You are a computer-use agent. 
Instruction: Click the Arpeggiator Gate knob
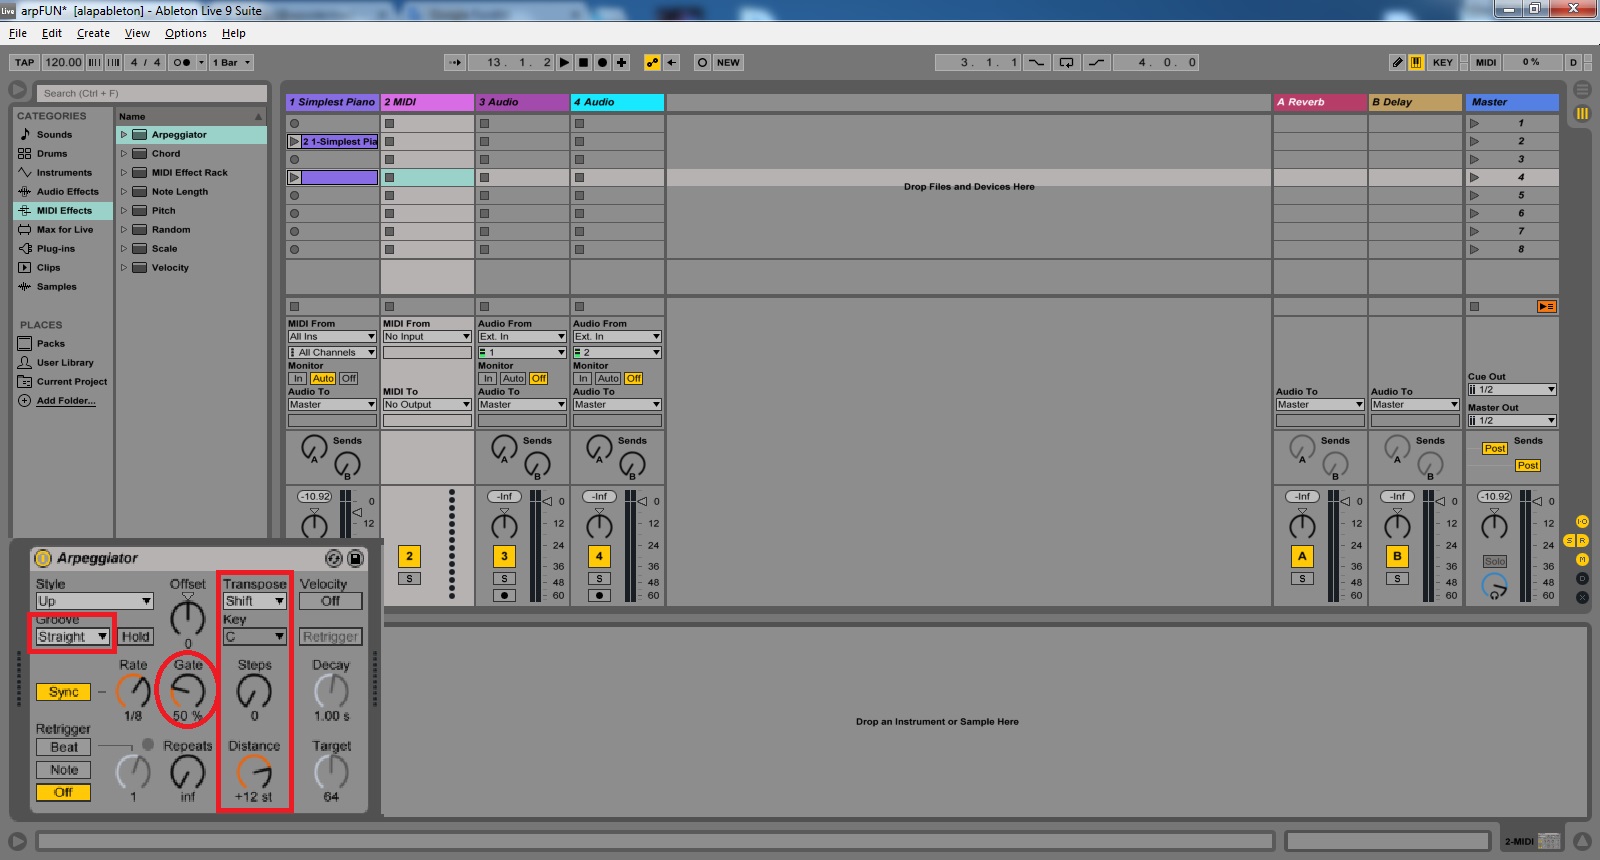[x=187, y=691]
